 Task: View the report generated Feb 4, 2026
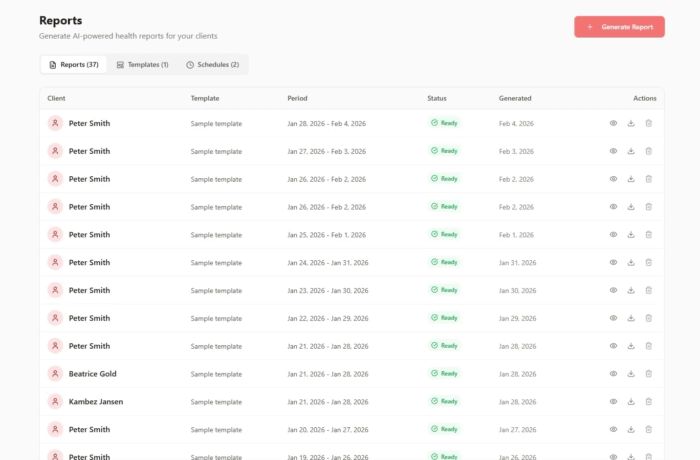[x=613, y=123]
